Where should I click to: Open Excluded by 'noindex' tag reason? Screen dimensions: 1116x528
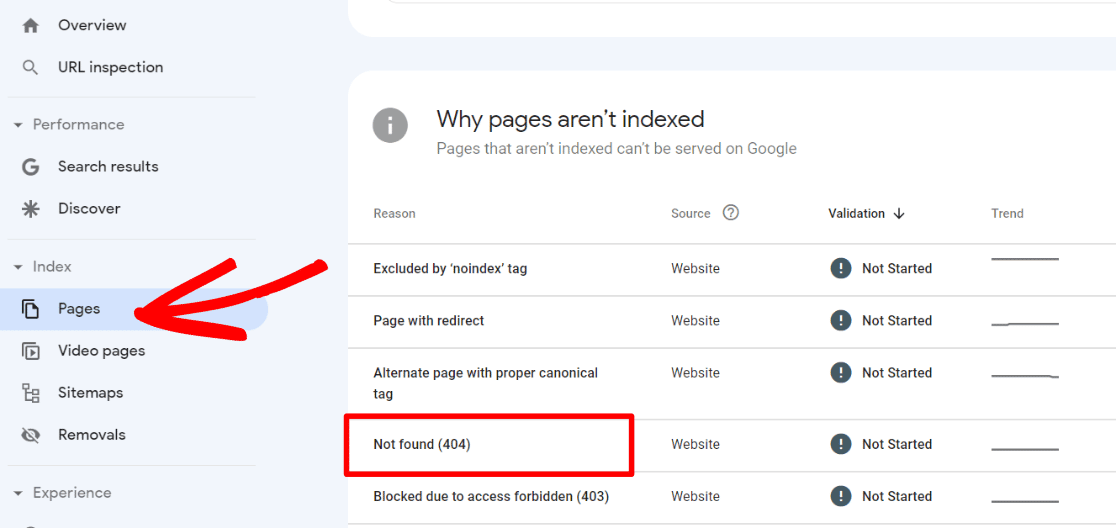coord(452,269)
